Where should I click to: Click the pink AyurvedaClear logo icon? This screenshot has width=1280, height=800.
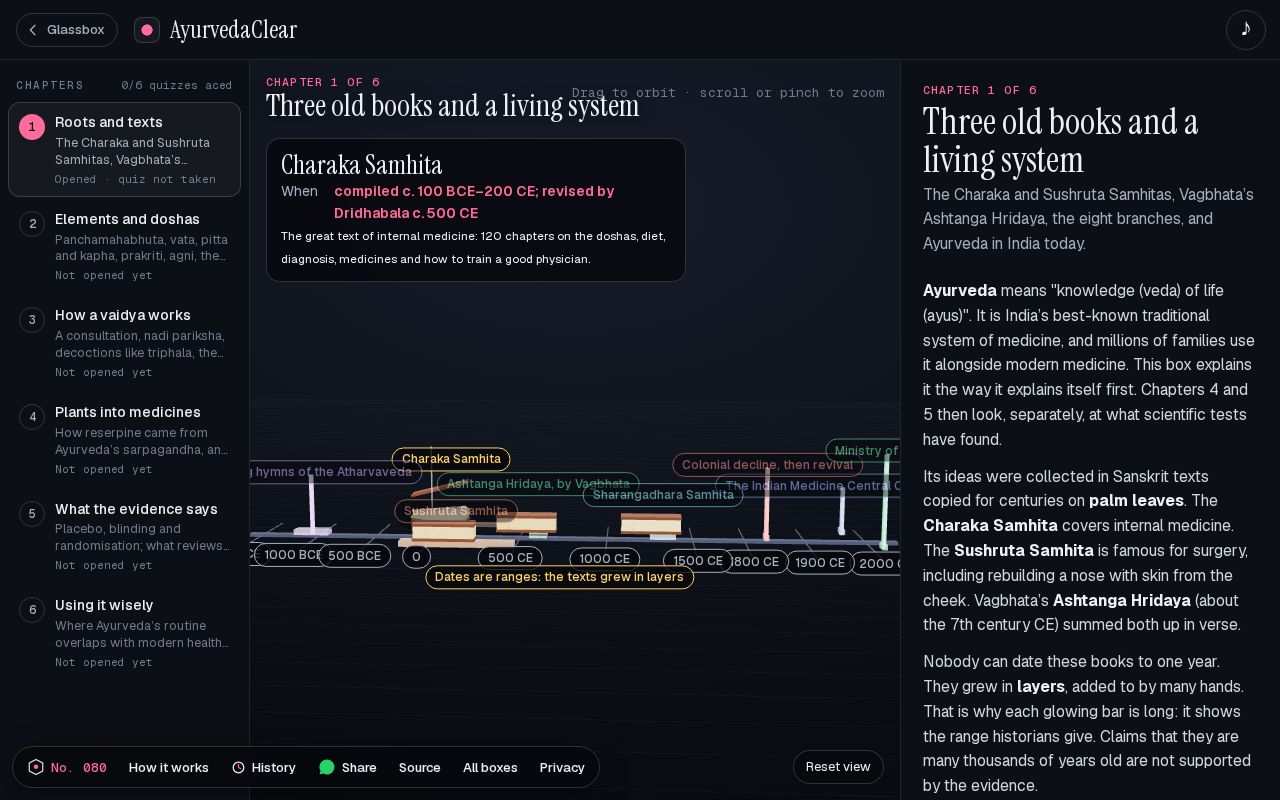point(147,30)
